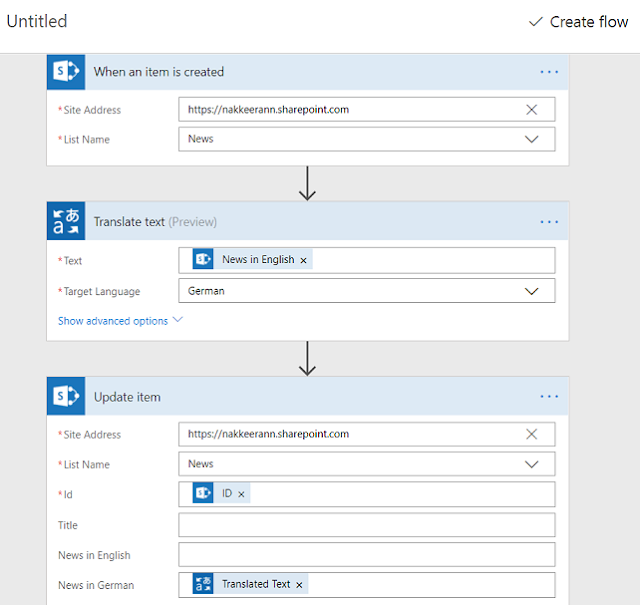
Task: Clear the trigger's Site Address value
Action: point(532,110)
